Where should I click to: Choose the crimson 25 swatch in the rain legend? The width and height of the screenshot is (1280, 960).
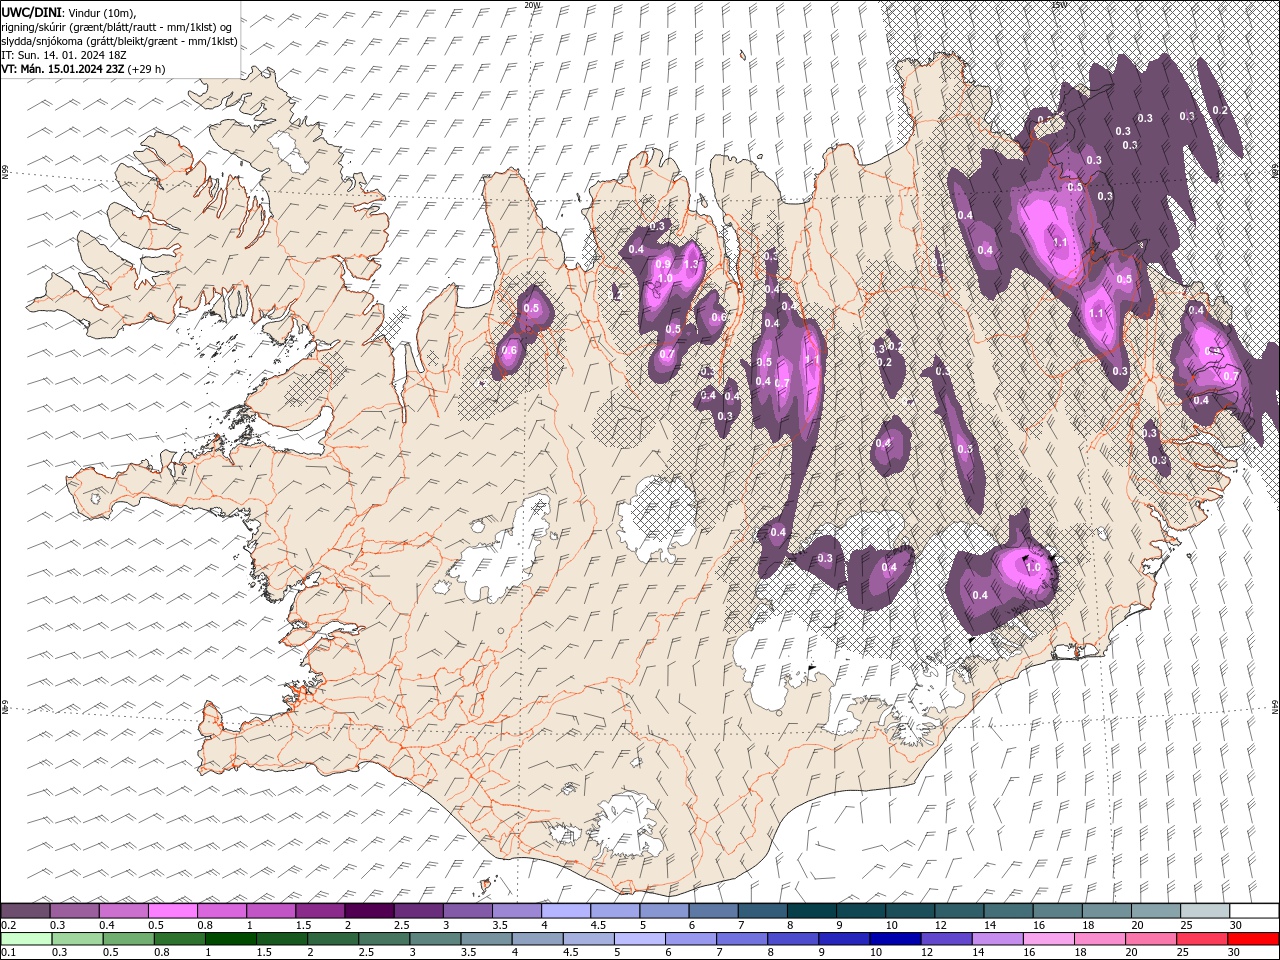tap(1202, 939)
